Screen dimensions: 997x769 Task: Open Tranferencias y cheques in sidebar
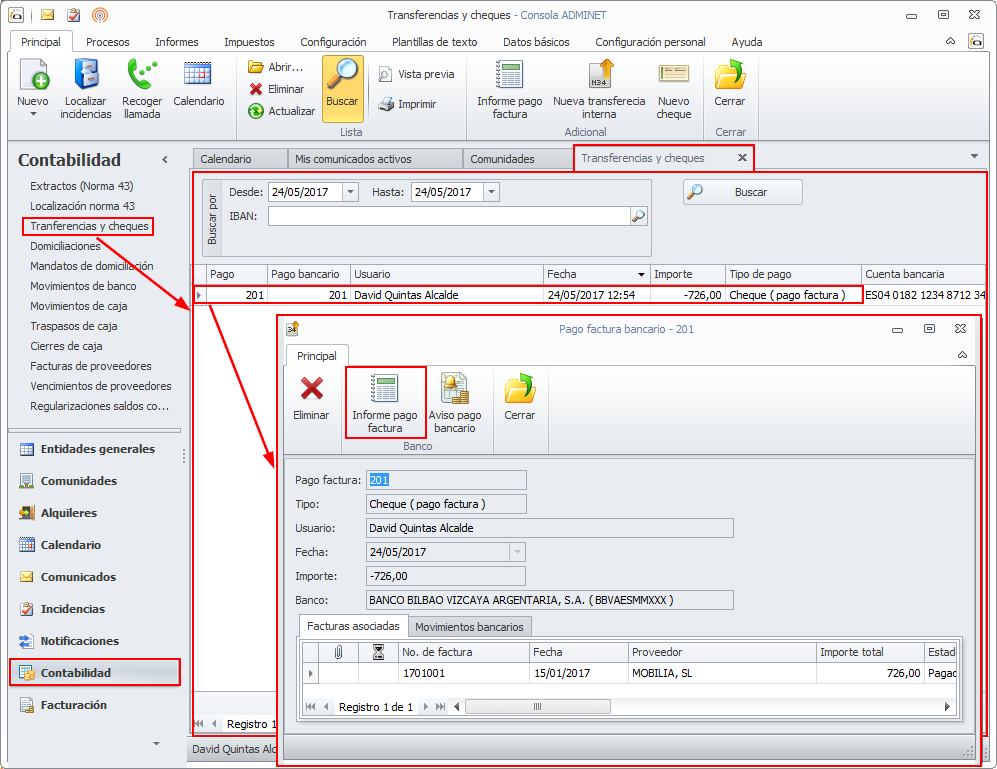89,226
